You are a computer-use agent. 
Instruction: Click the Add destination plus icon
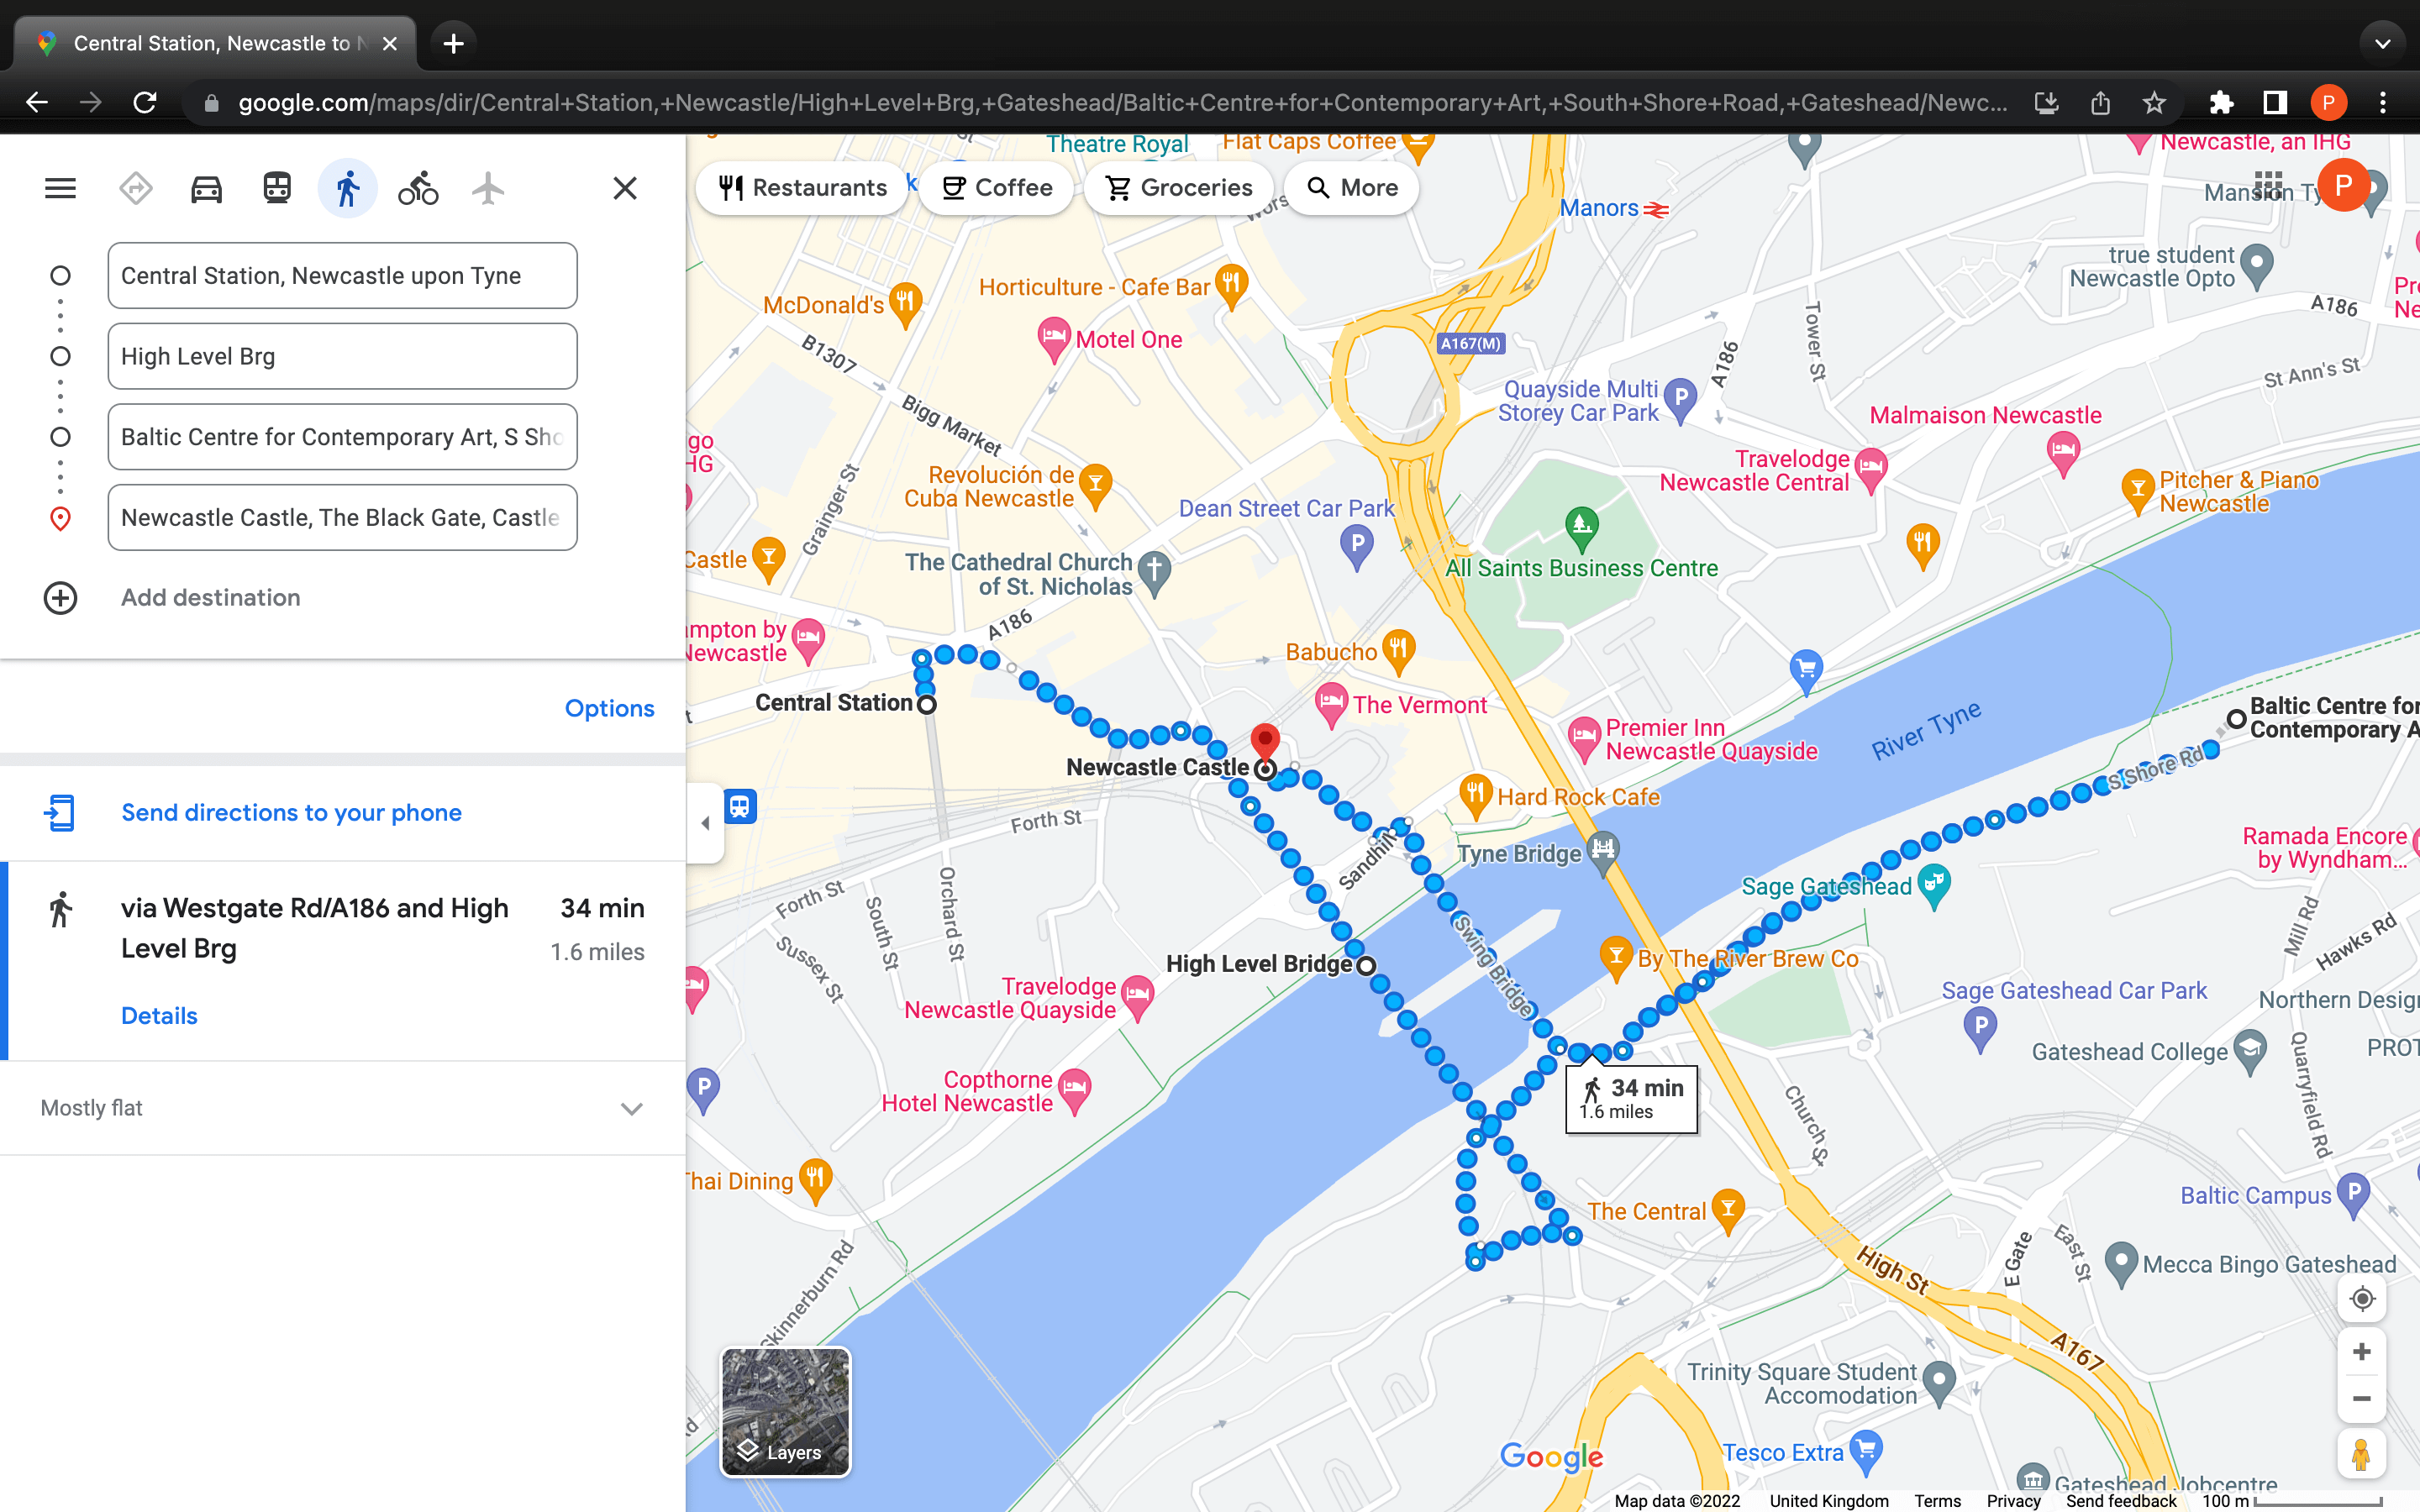pos(60,598)
